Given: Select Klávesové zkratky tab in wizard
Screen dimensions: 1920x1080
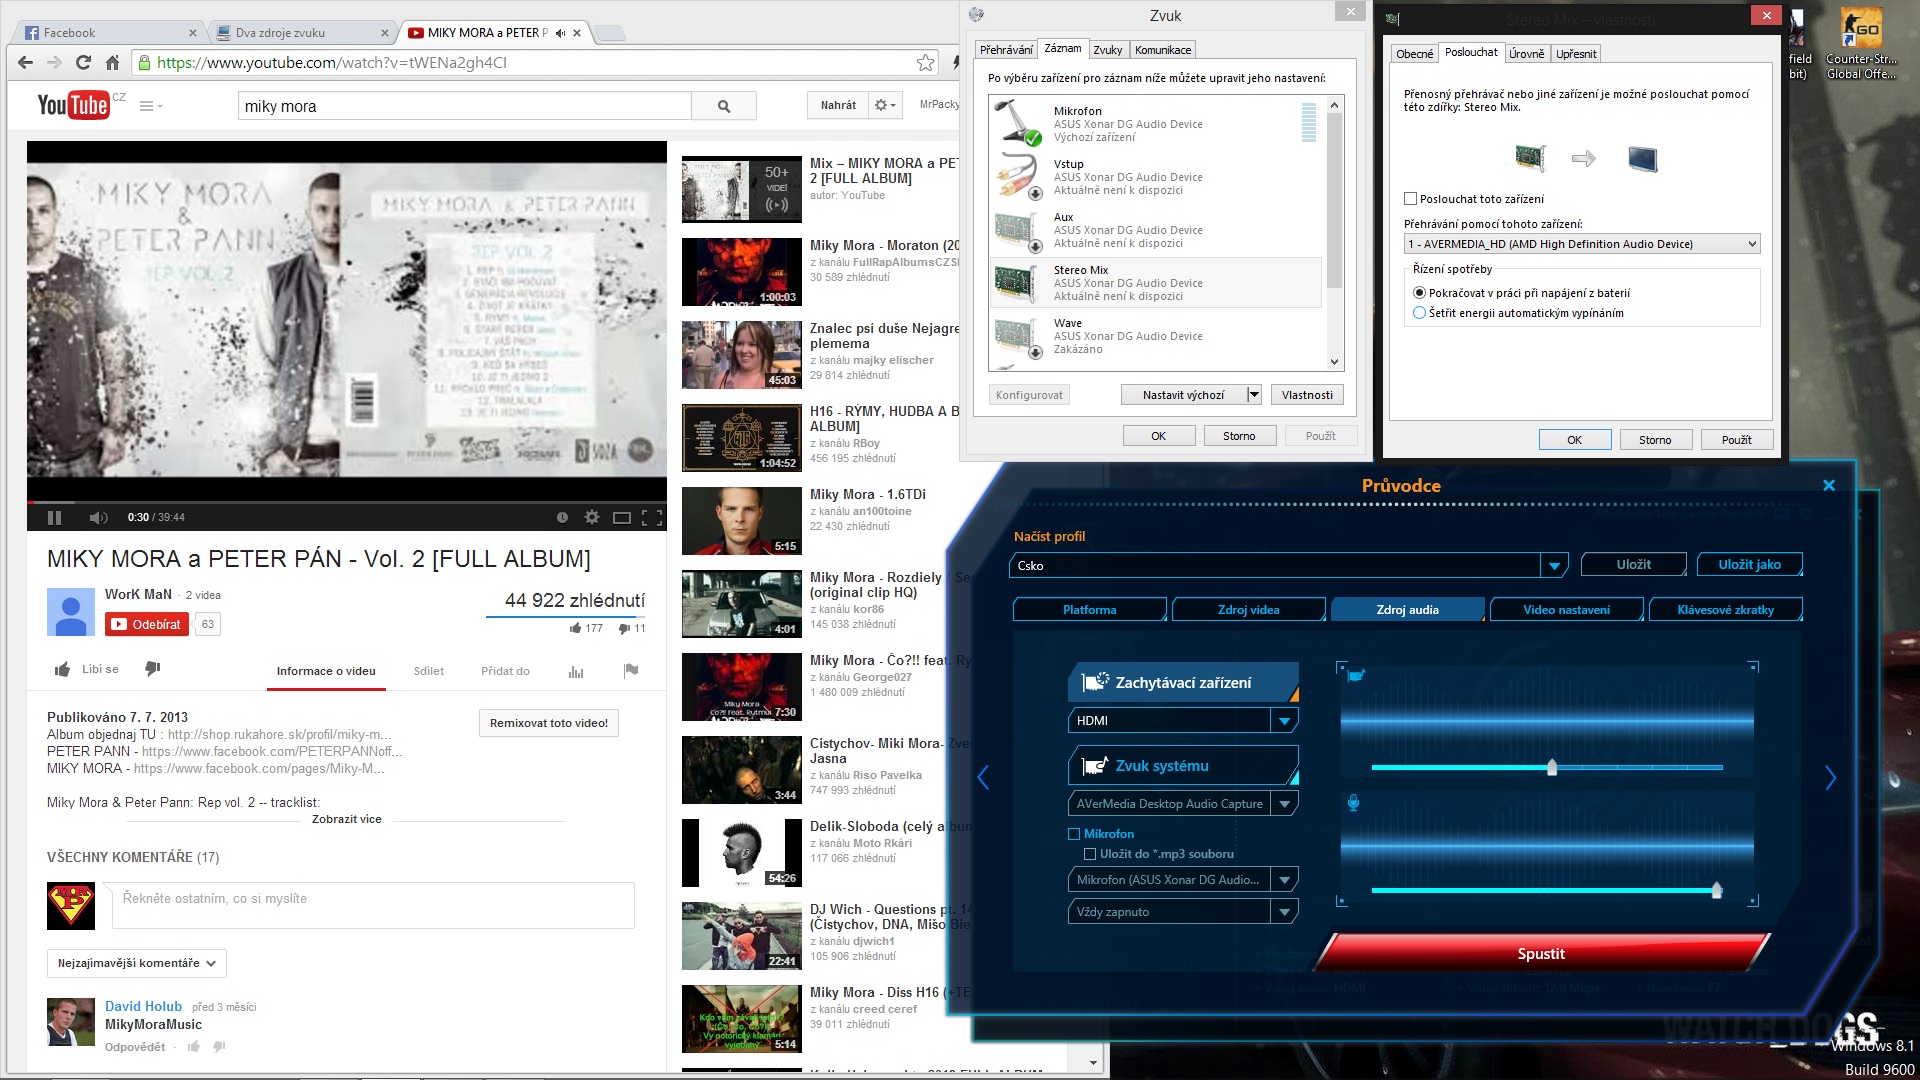Looking at the screenshot, I should tap(1726, 610).
